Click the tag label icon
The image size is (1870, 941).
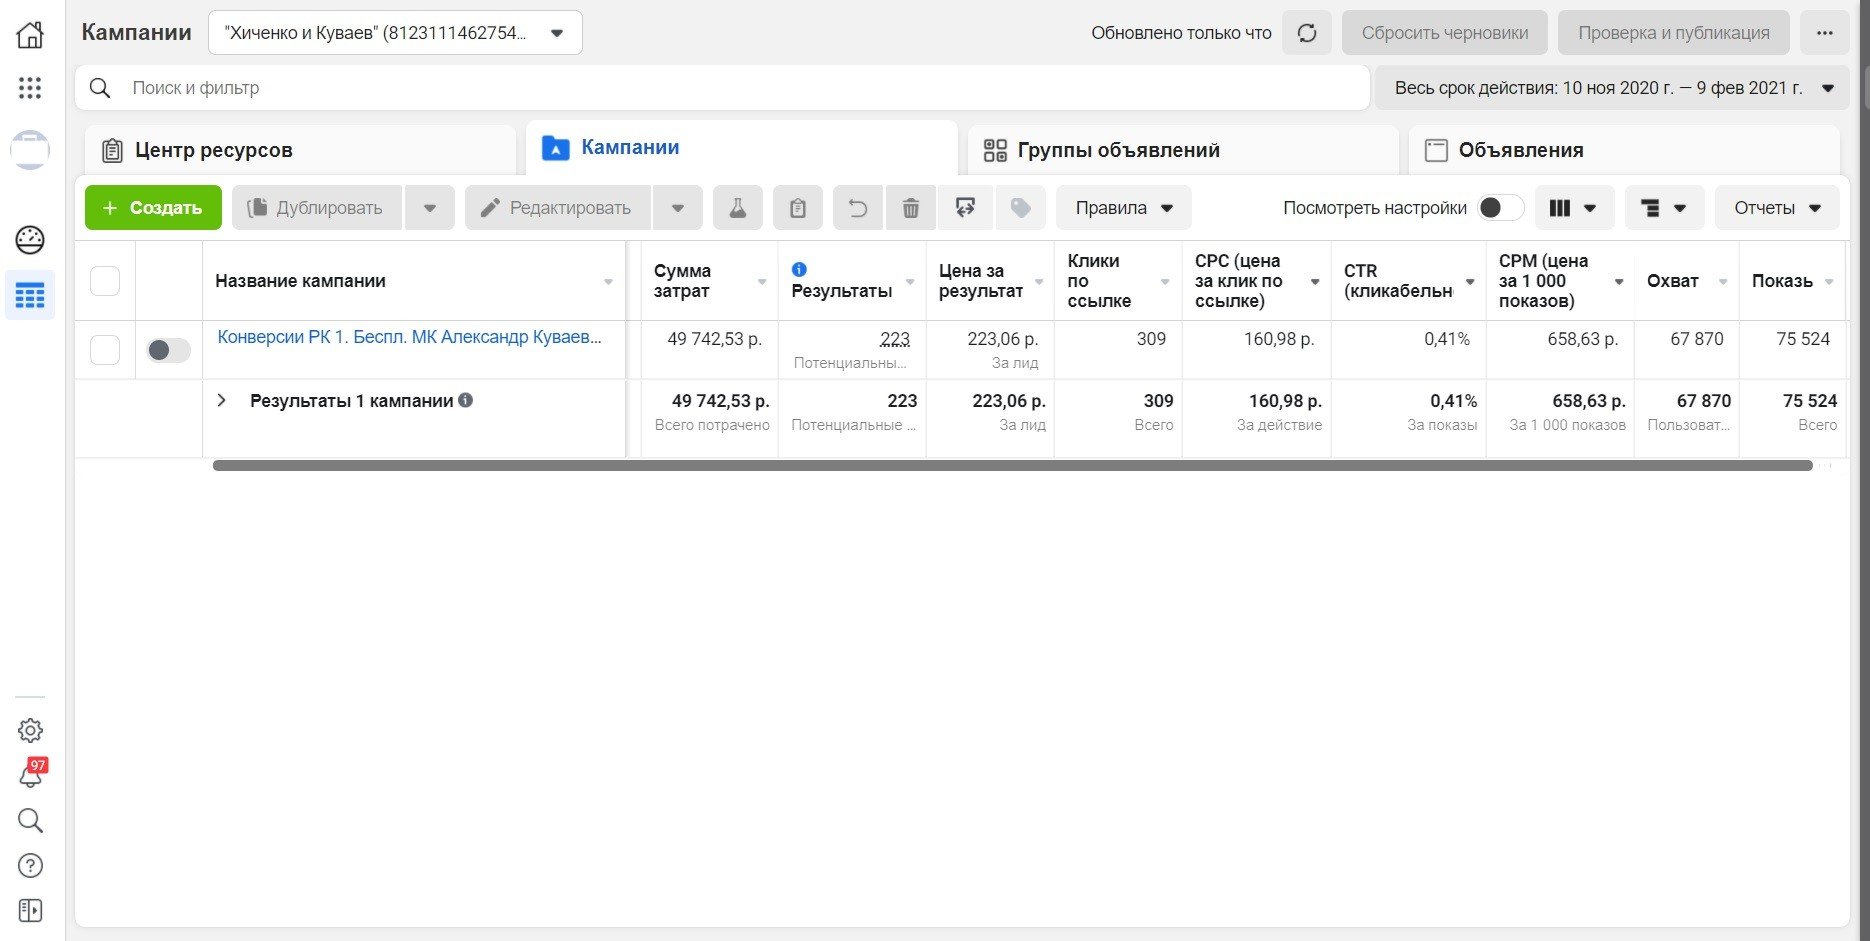[x=1021, y=208]
